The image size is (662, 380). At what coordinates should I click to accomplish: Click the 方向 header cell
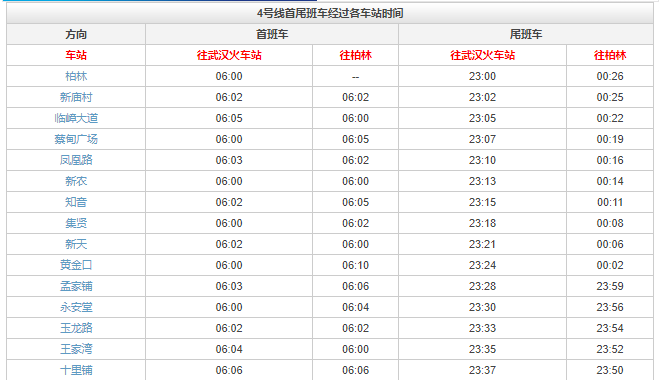[76, 35]
